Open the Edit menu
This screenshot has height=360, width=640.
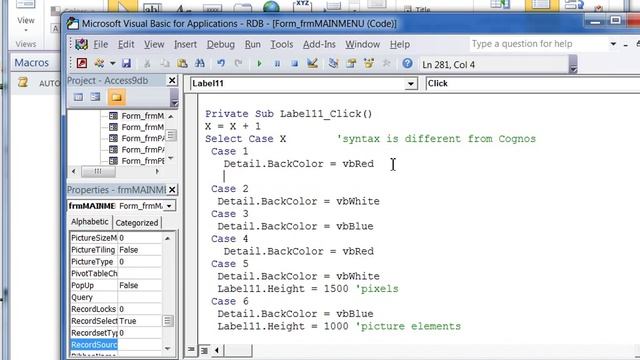click(126, 44)
